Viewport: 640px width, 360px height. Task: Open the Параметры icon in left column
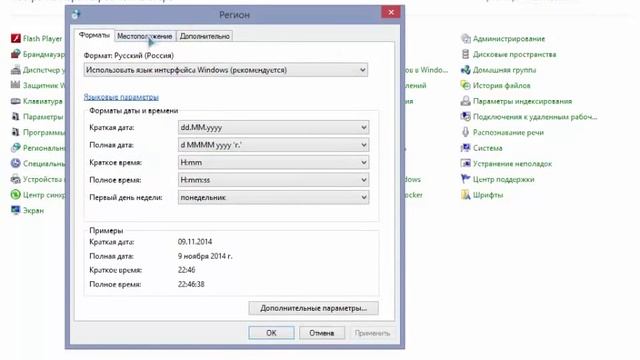pos(16,117)
